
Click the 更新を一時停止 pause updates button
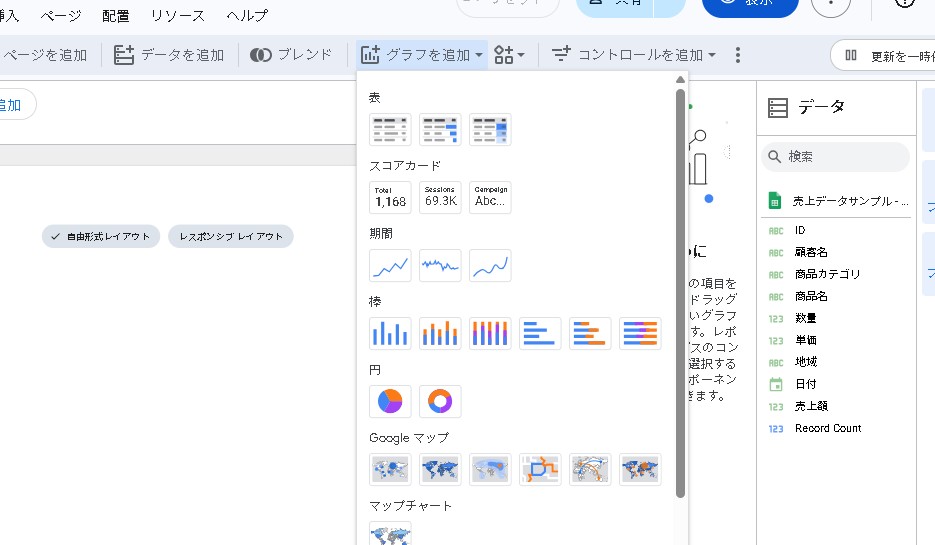click(x=885, y=55)
